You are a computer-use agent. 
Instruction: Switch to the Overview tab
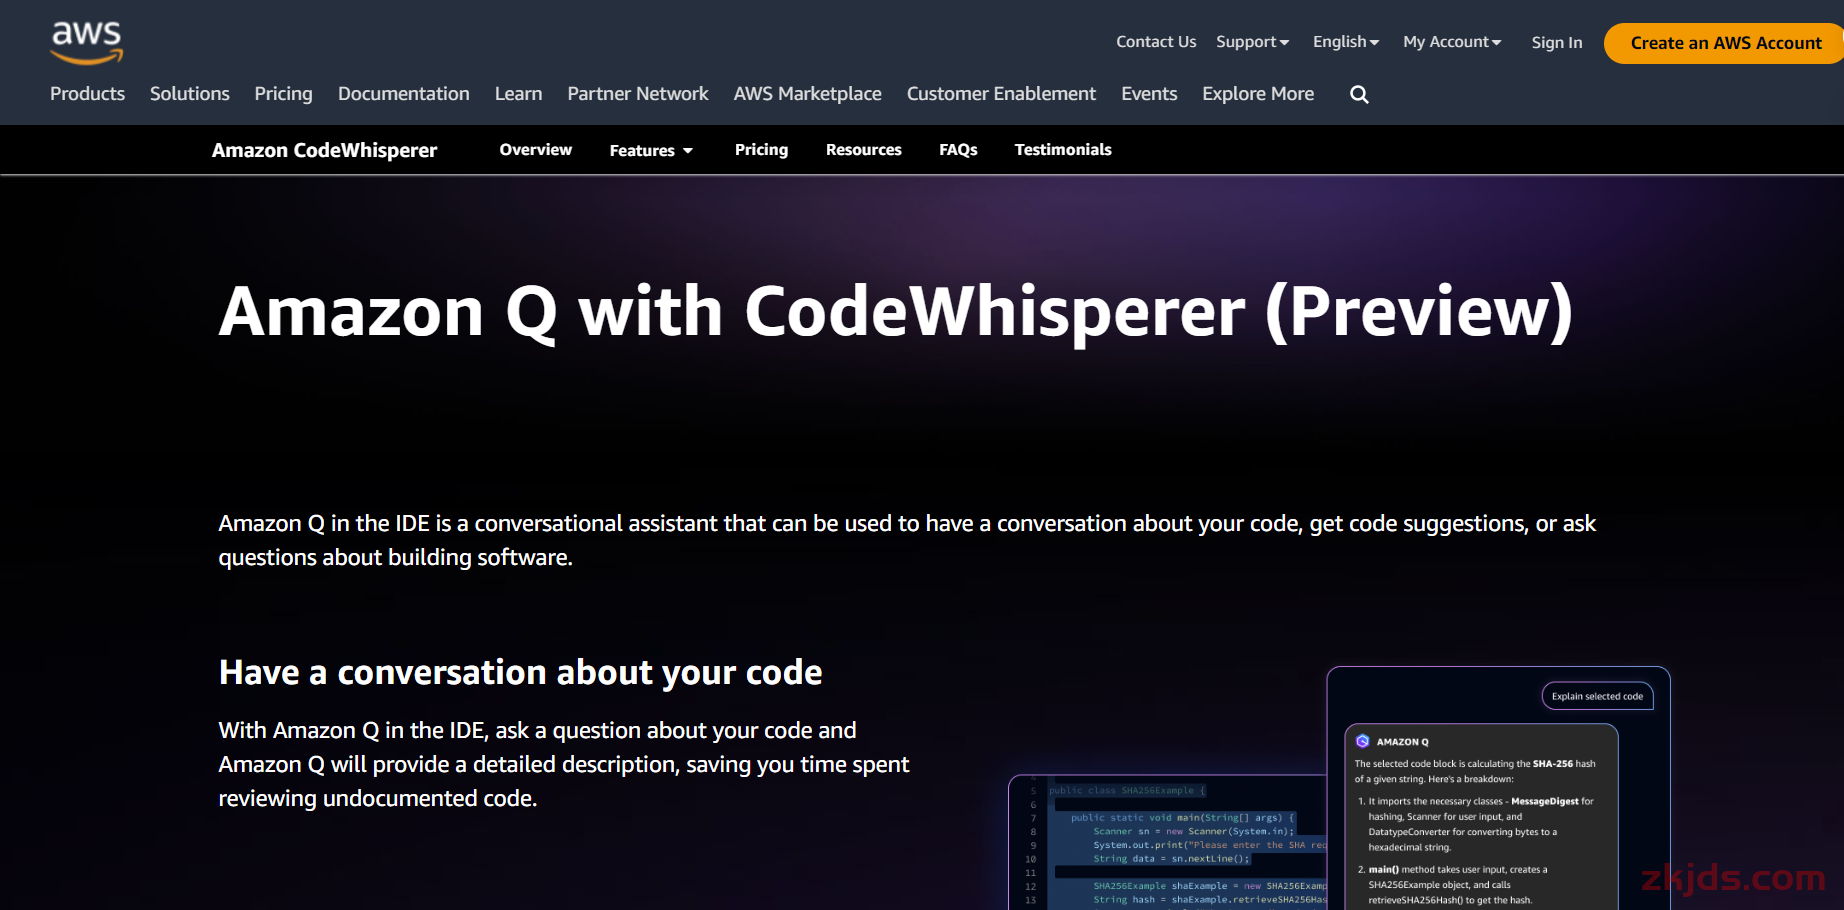536,150
